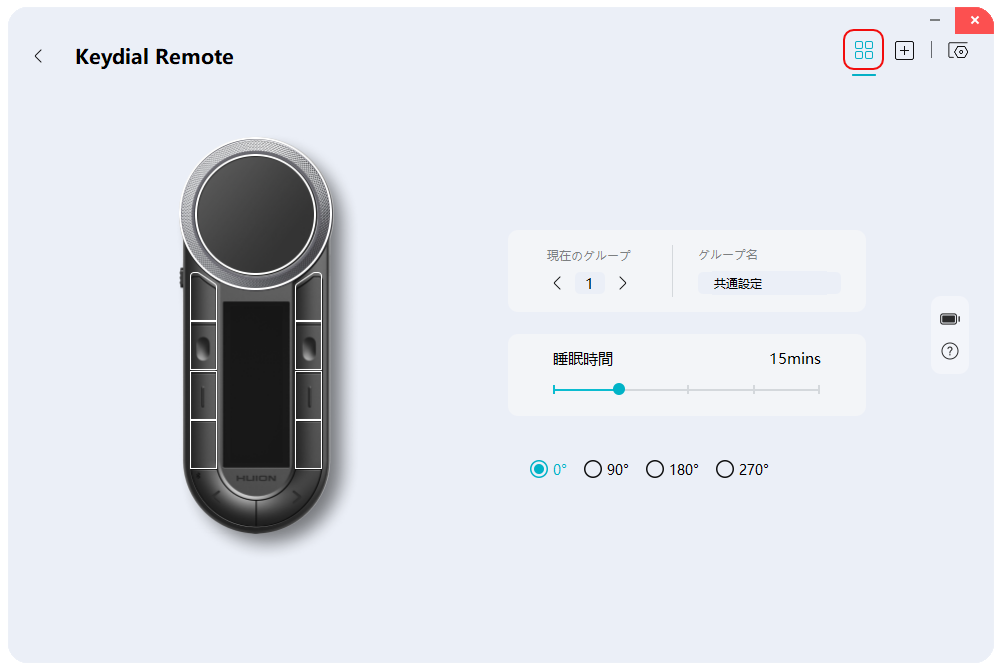1002x670 pixels.
Task: Switch to next group with right chevron
Action: [623, 283]
